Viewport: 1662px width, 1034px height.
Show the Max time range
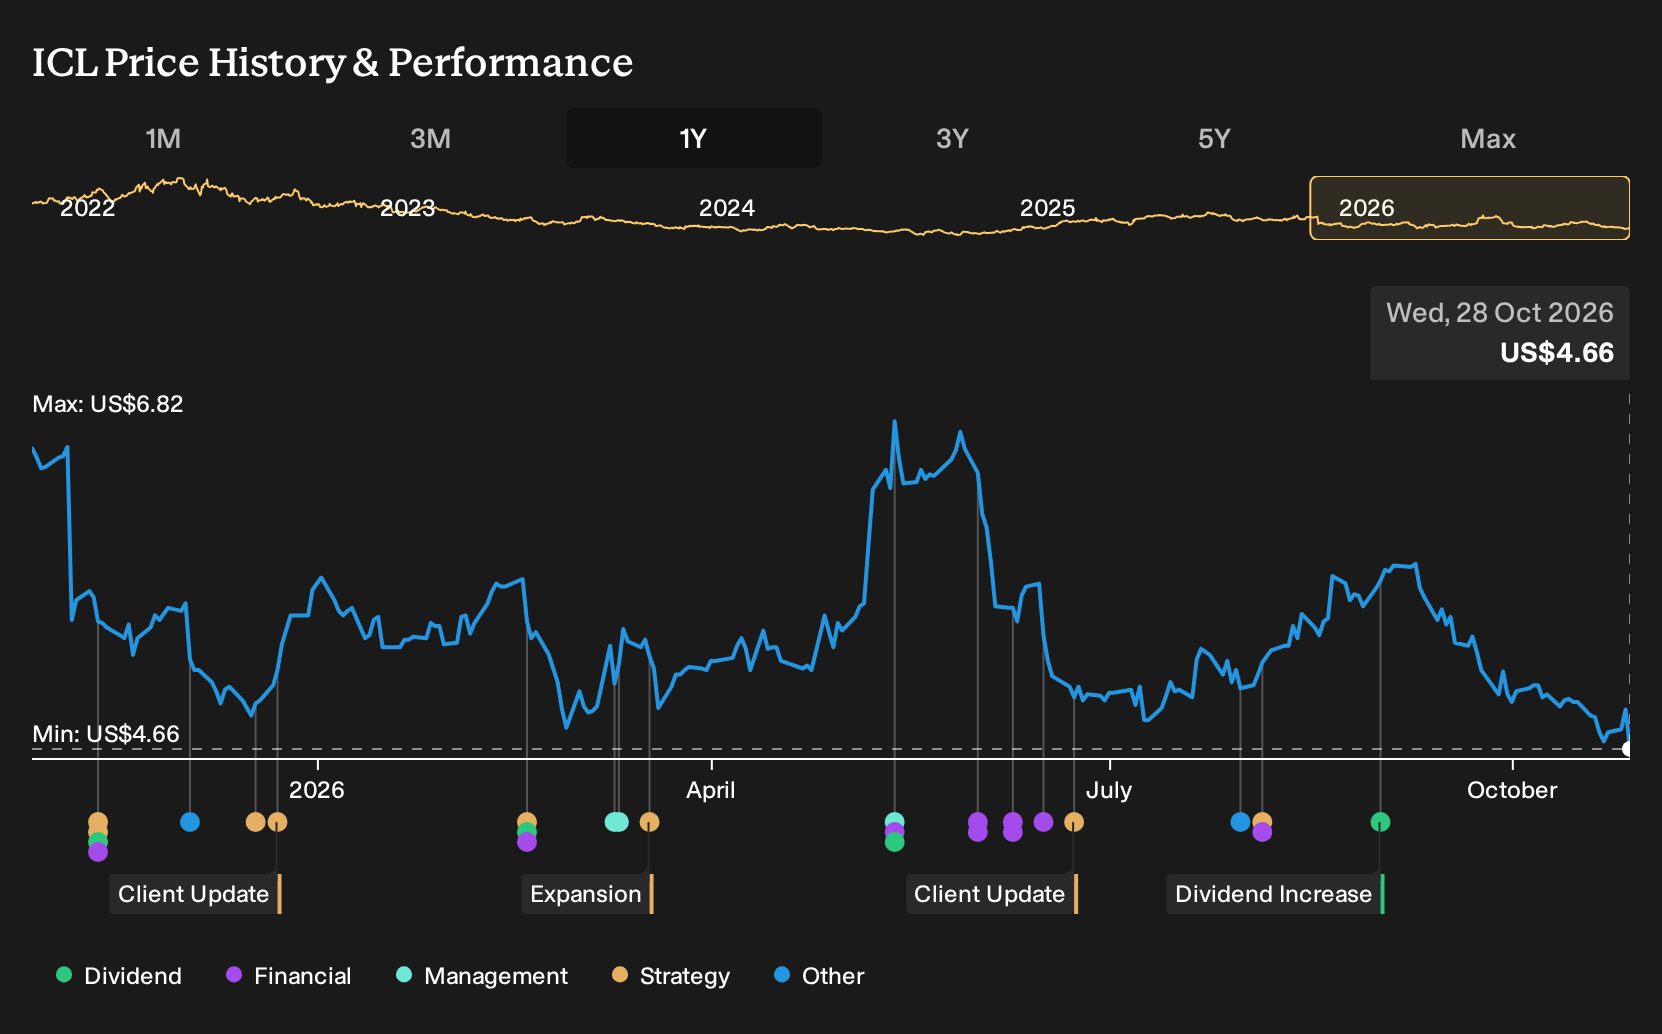(x=1488, y=138)
